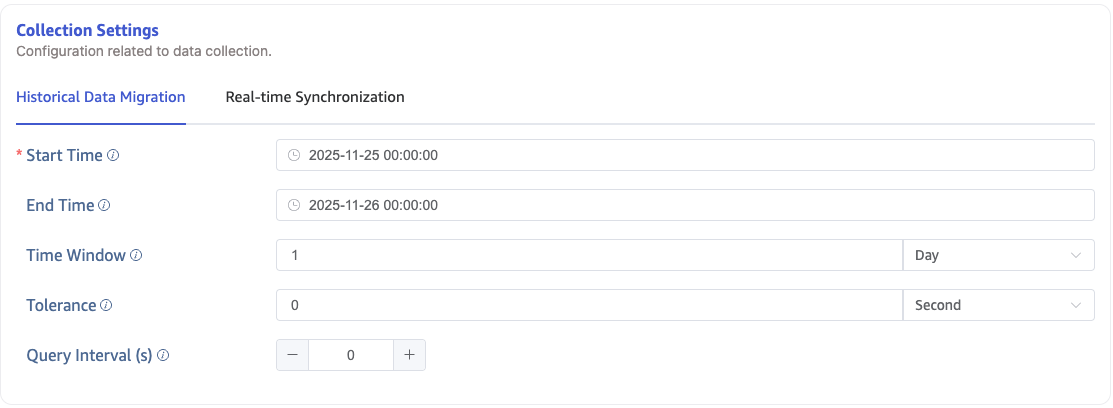Click the Query Interval info icon
The image size is (1113, 408).
pos(163,355)
